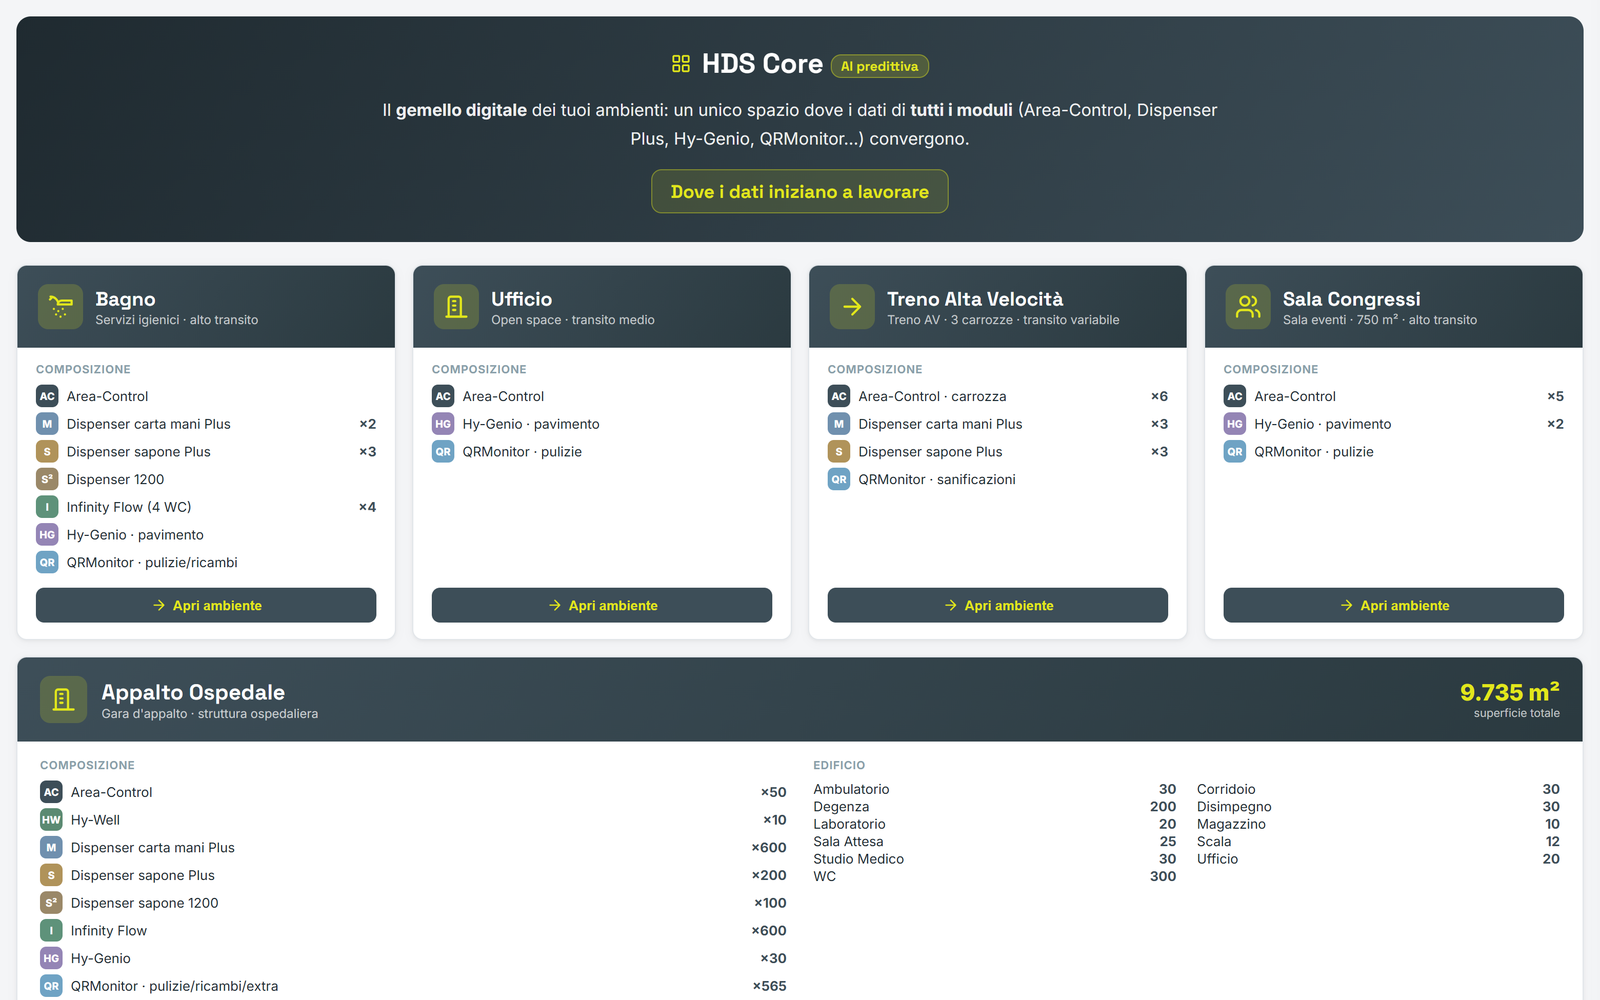Click the HDS Core grid logo icon
Screen dimensions: 1600x1000
[x=681, y=64]
